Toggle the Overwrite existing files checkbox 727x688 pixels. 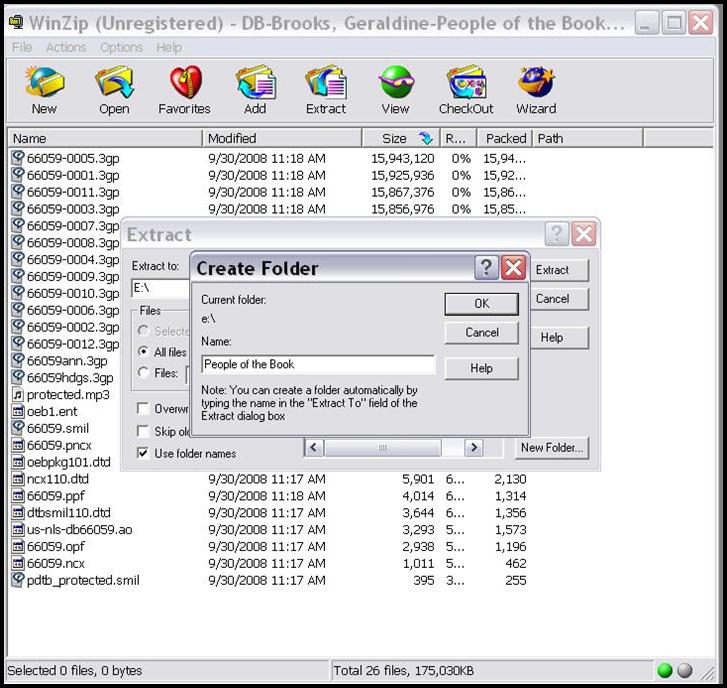(x=143, y=408)
